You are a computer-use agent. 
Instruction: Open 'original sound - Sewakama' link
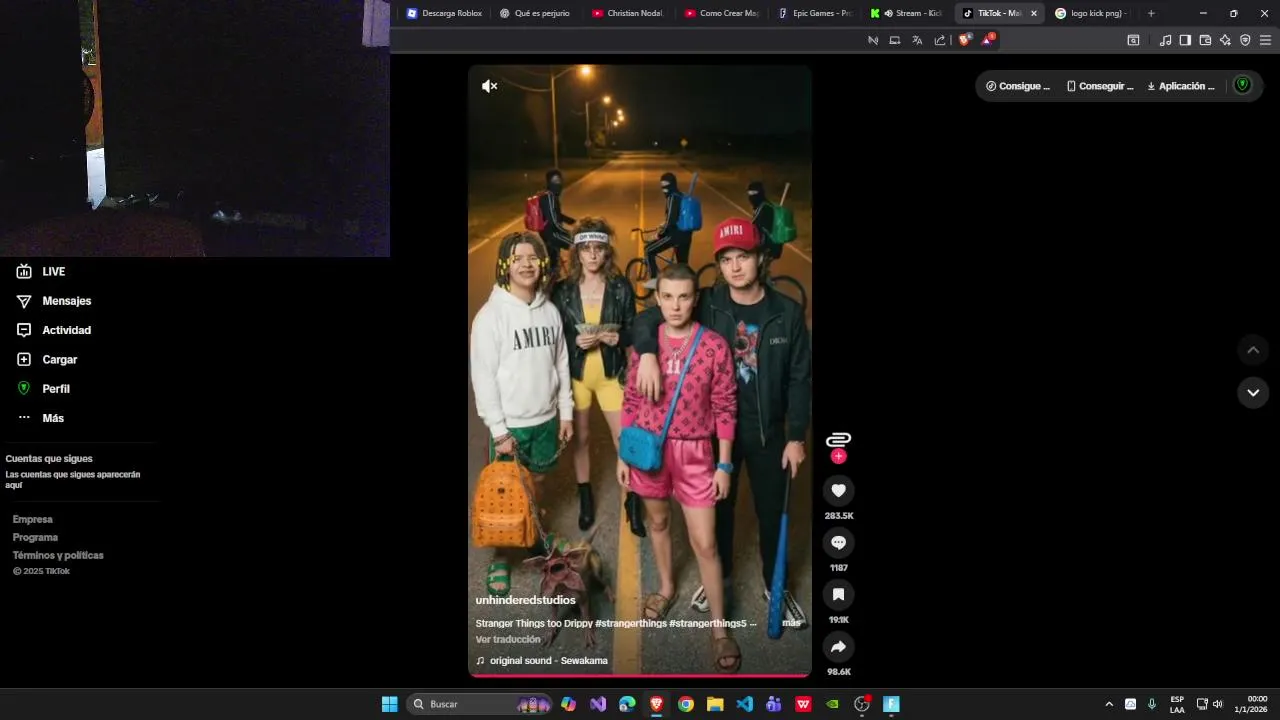[541, 661]
